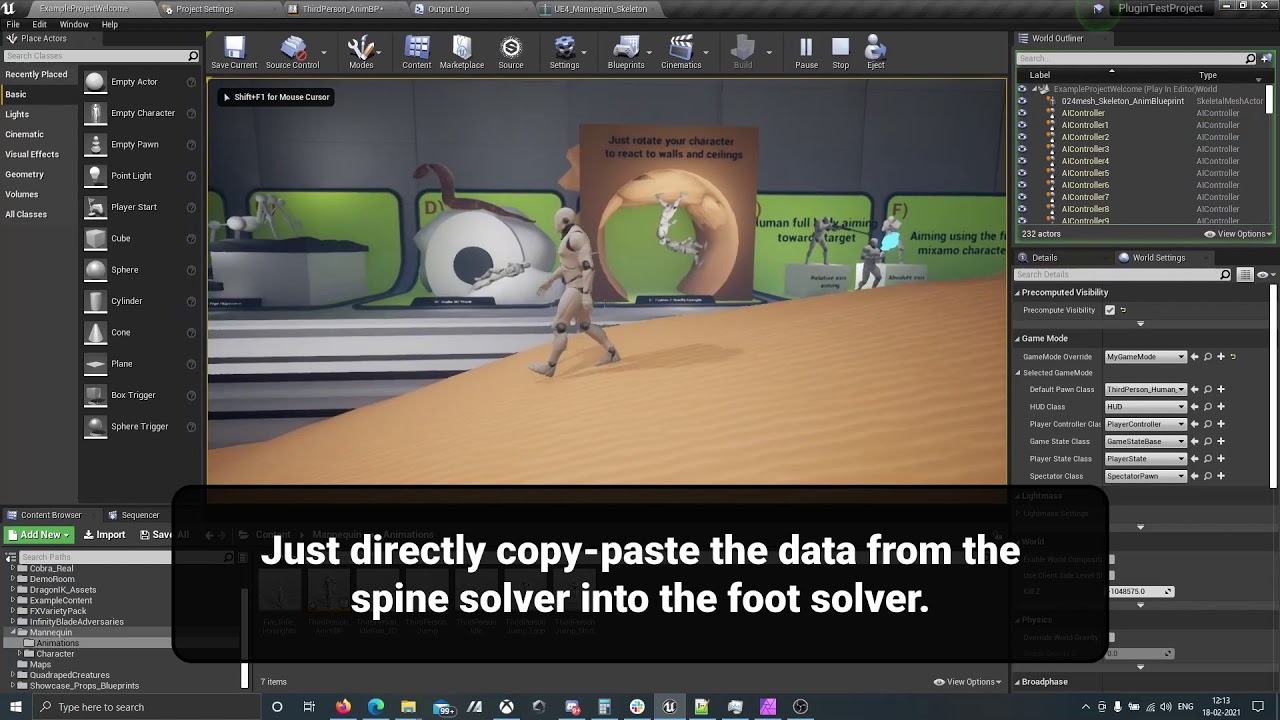Select the Cone shape actor
The width and height of the screenshot is (1280, 720).
coord(140,332)
